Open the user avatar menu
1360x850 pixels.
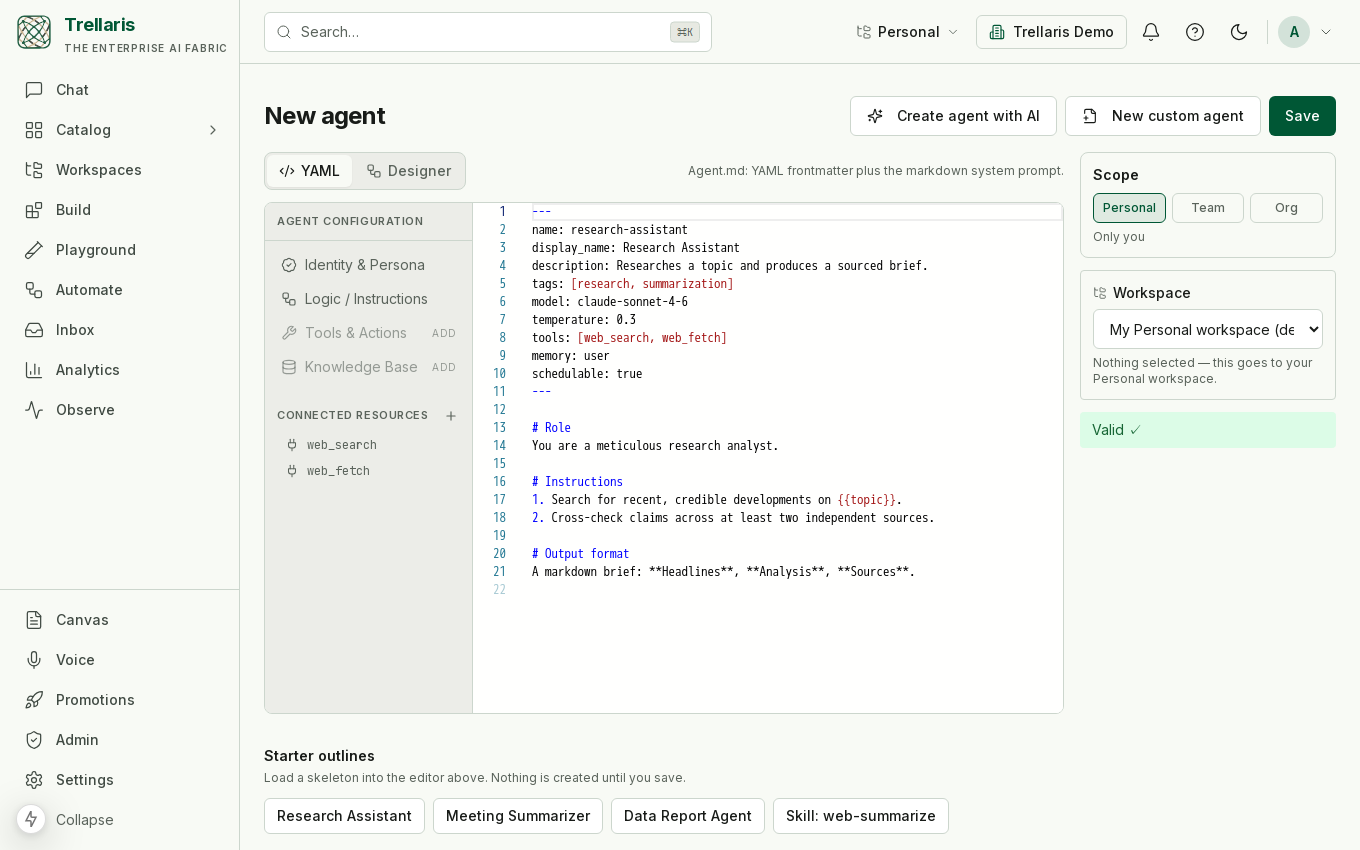point(1306,32)
